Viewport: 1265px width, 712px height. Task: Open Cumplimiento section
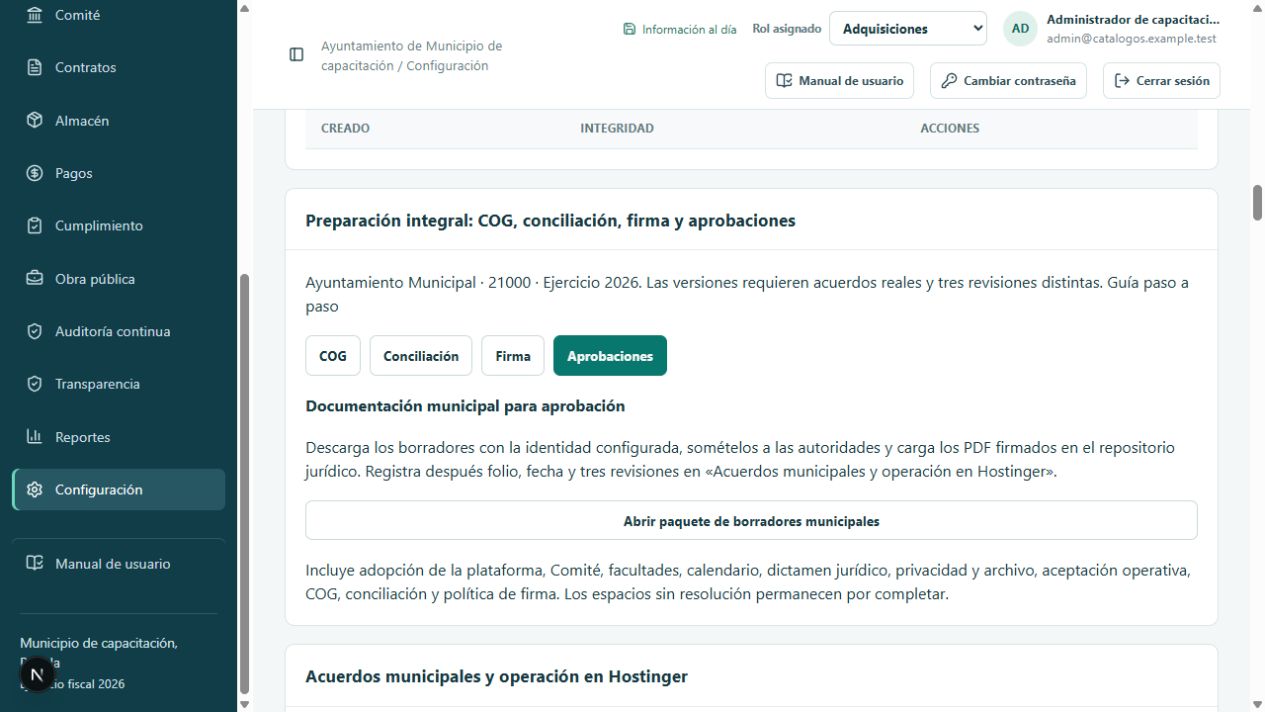(118, 226)
